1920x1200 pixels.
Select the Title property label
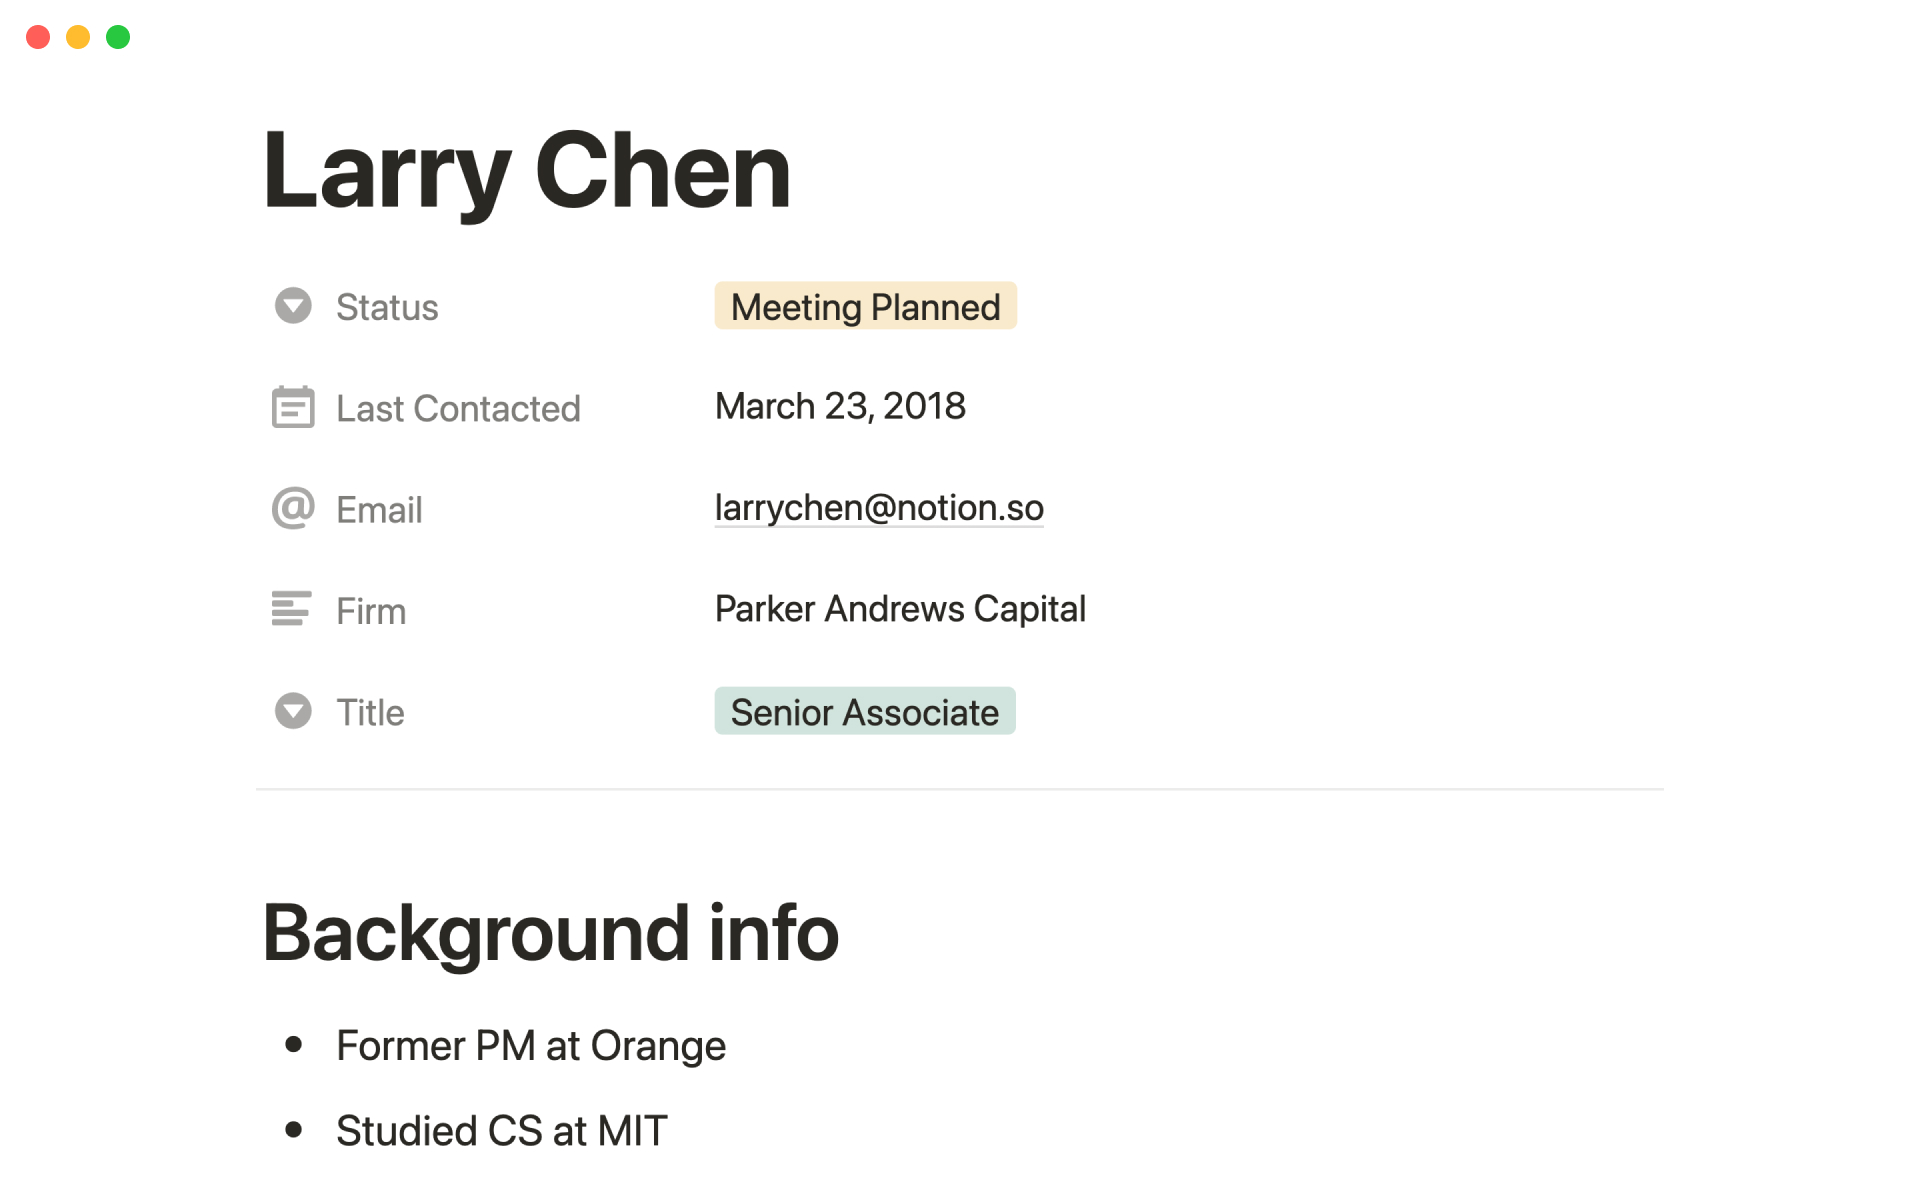point(370,712)
